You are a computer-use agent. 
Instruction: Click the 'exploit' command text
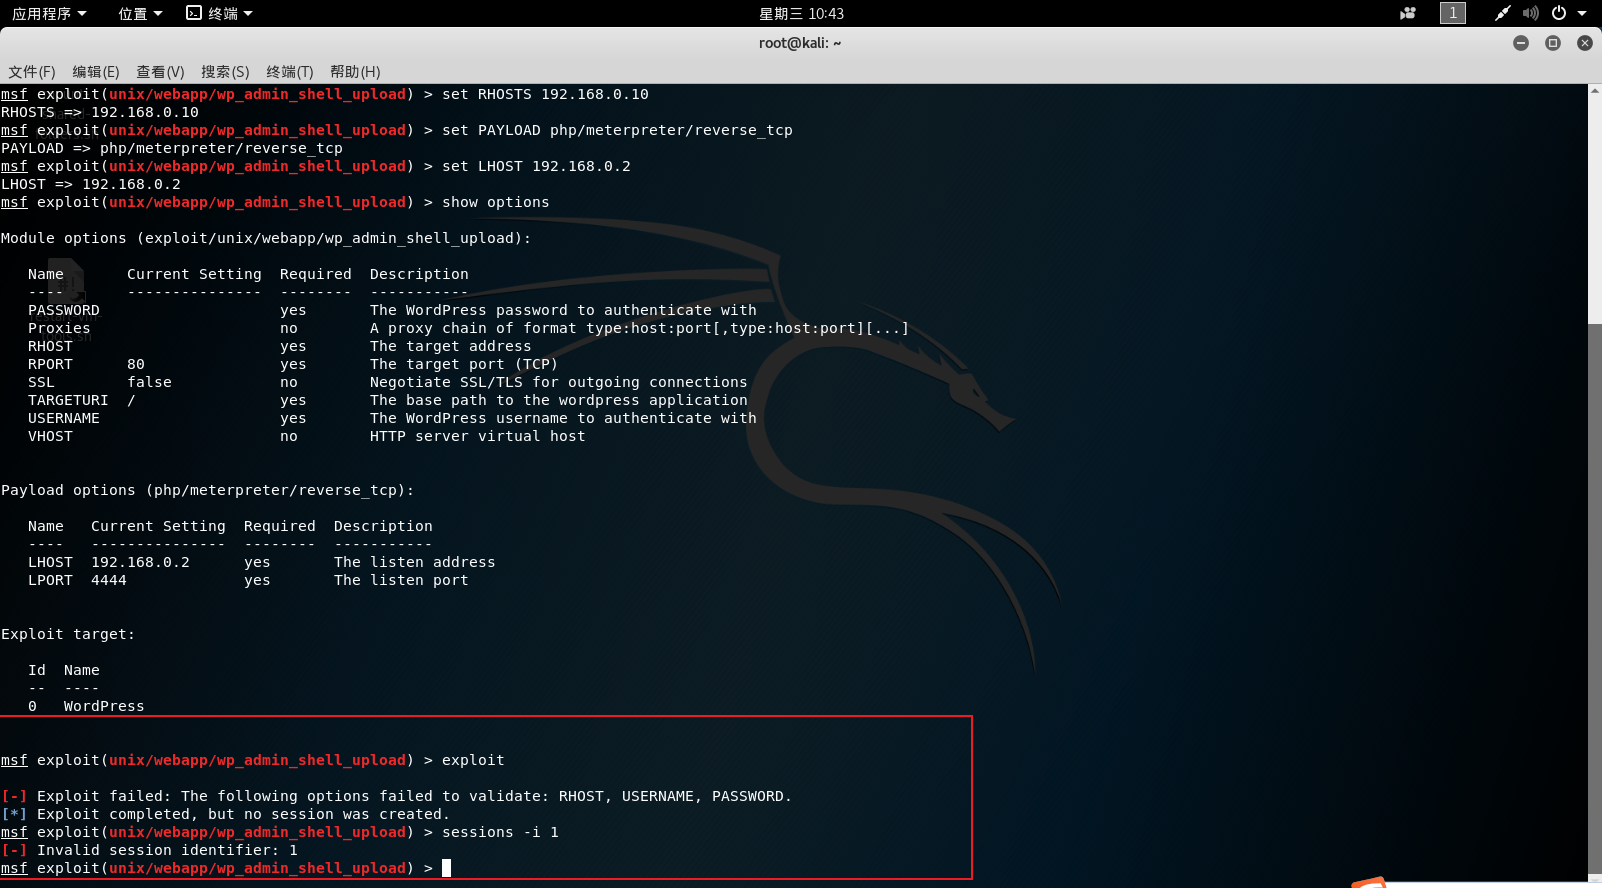473,760
